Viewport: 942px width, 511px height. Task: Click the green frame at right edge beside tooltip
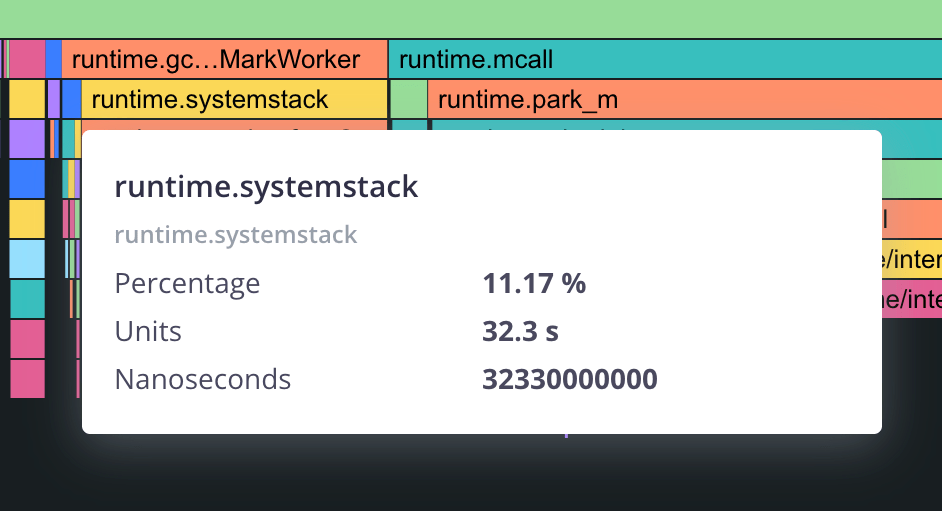(x=911, y=178)
